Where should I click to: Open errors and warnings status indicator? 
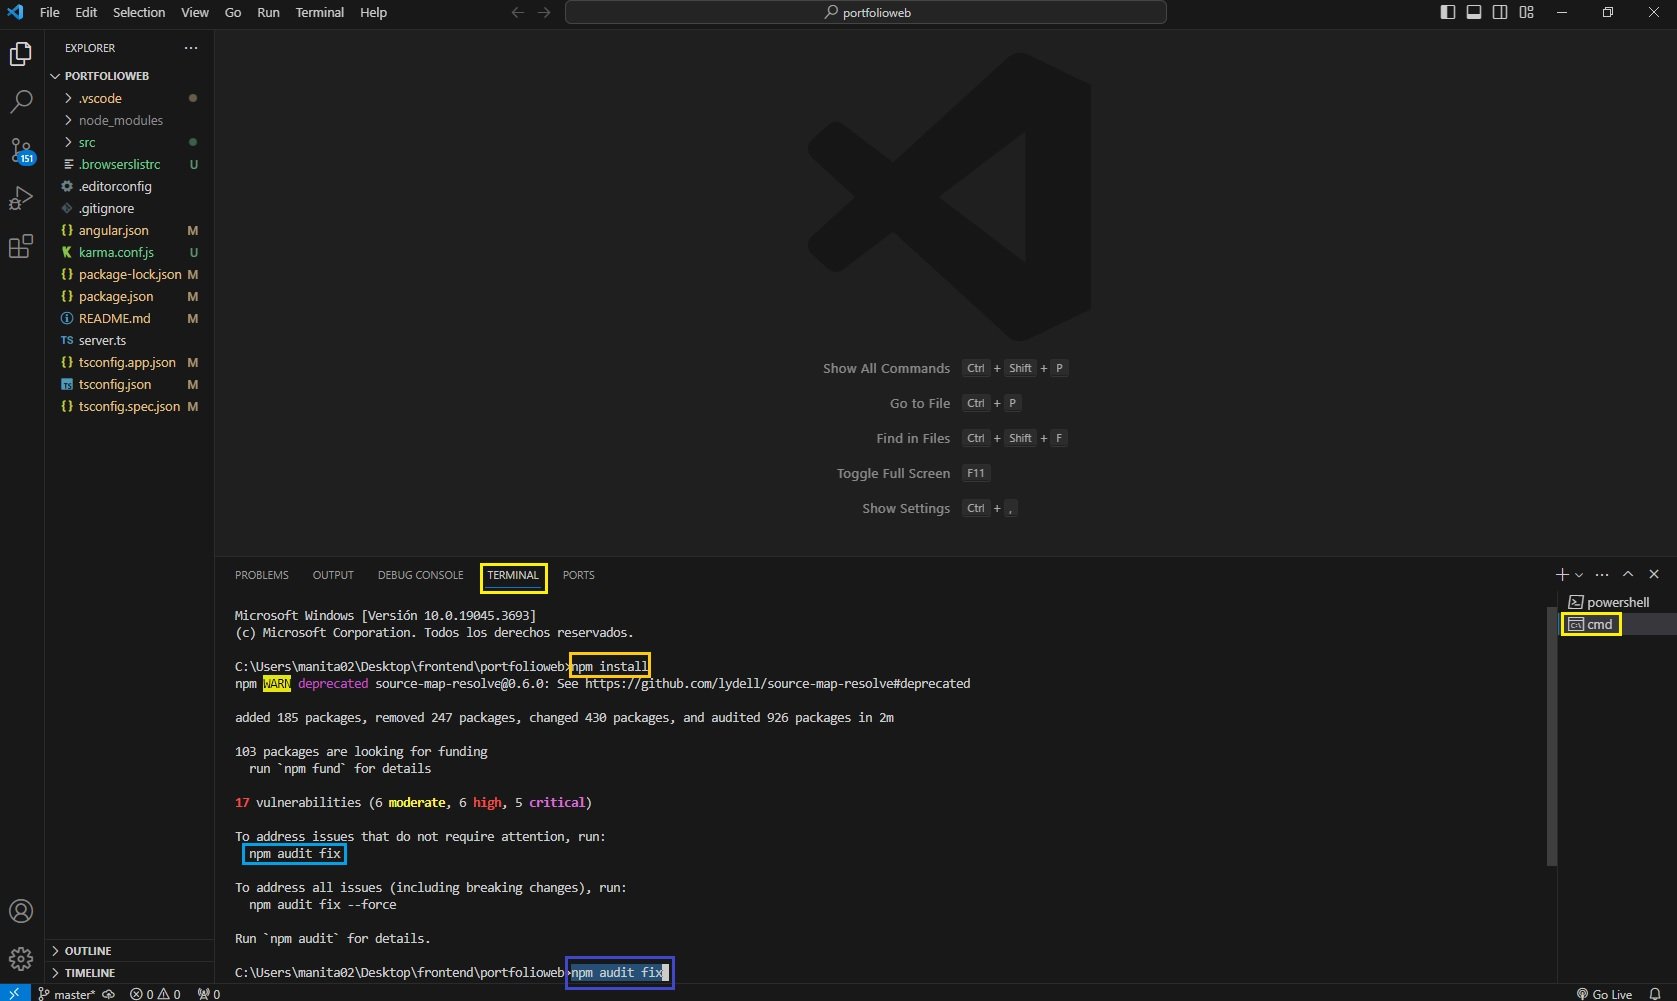(x=155, y=994)
